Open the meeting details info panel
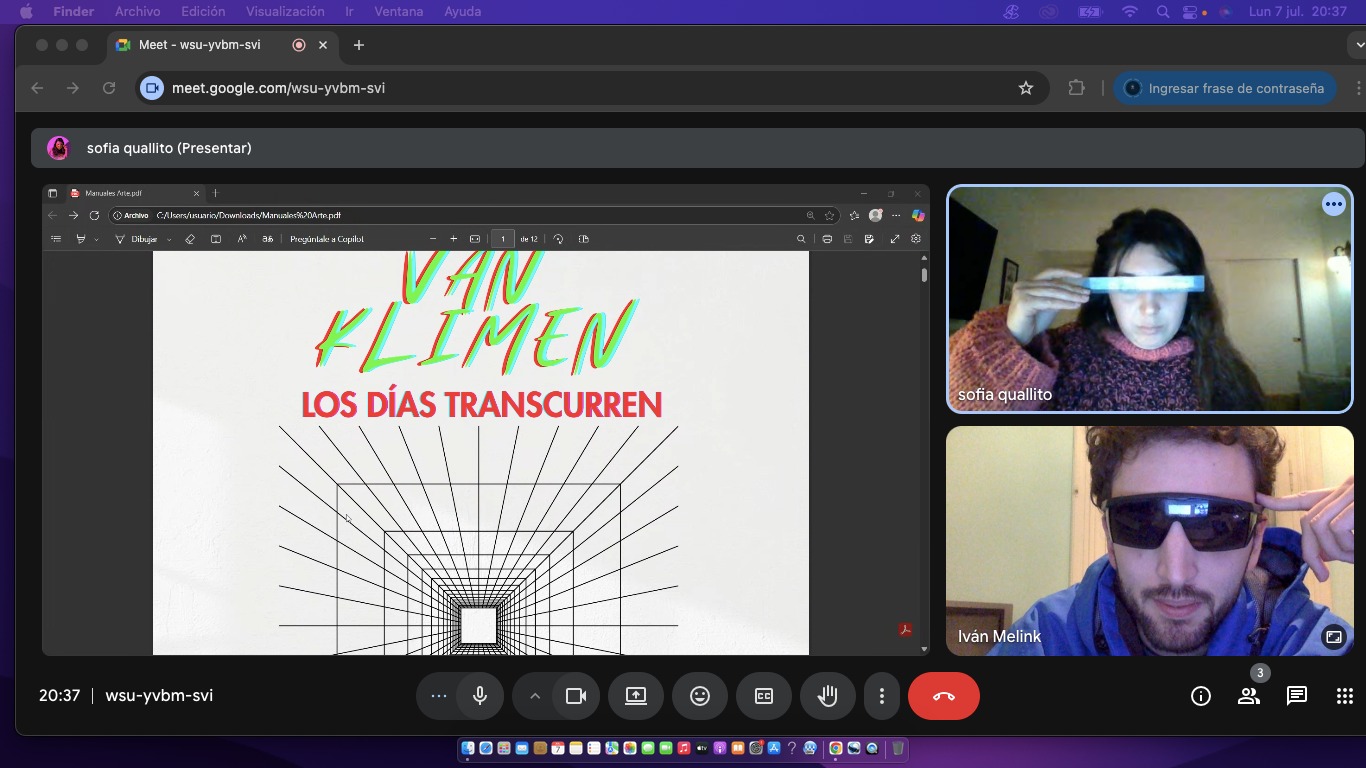 tap(1200, 695)
